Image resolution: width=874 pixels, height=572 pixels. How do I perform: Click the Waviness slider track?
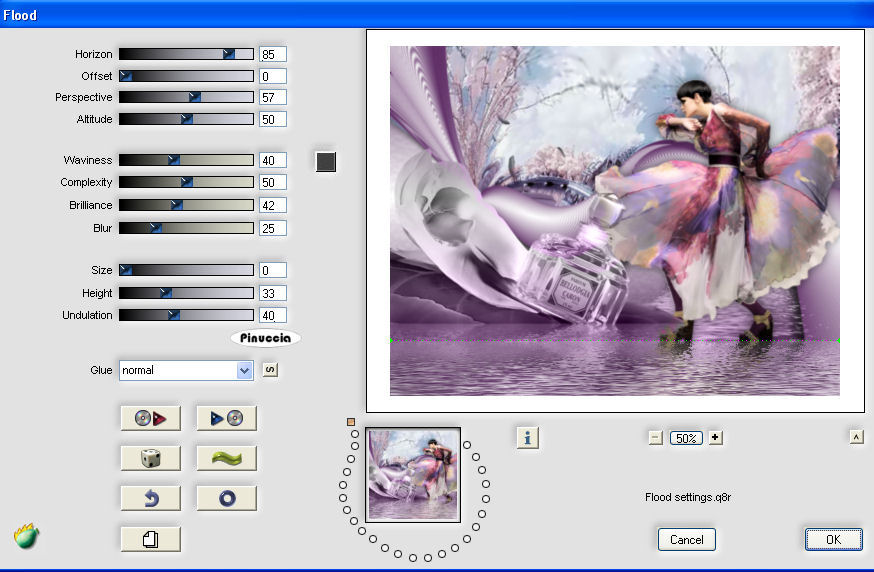tap(186, 160)
